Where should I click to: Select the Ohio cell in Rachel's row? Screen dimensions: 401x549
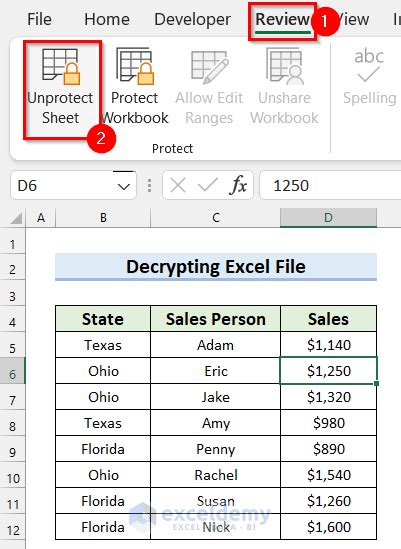103,475
